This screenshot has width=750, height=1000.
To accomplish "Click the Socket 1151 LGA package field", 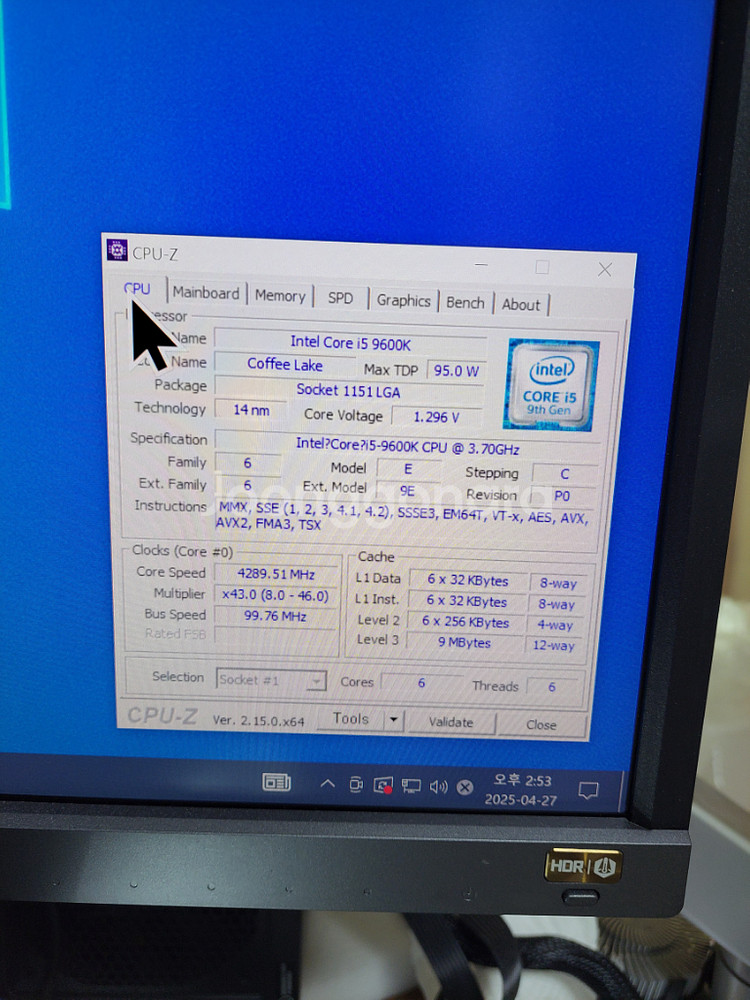I will (x=348, y=390).
